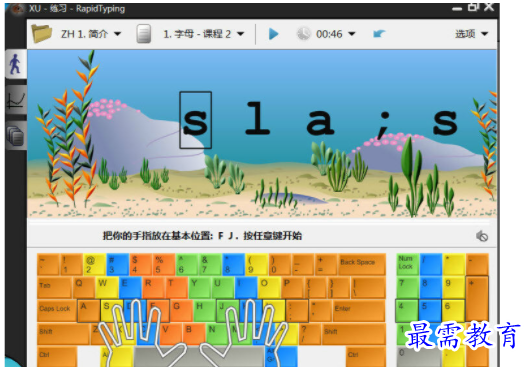529x367 pixels.
Task: Click the ( 9 number key
Action: pyautogui.click(x=256, y=264)
